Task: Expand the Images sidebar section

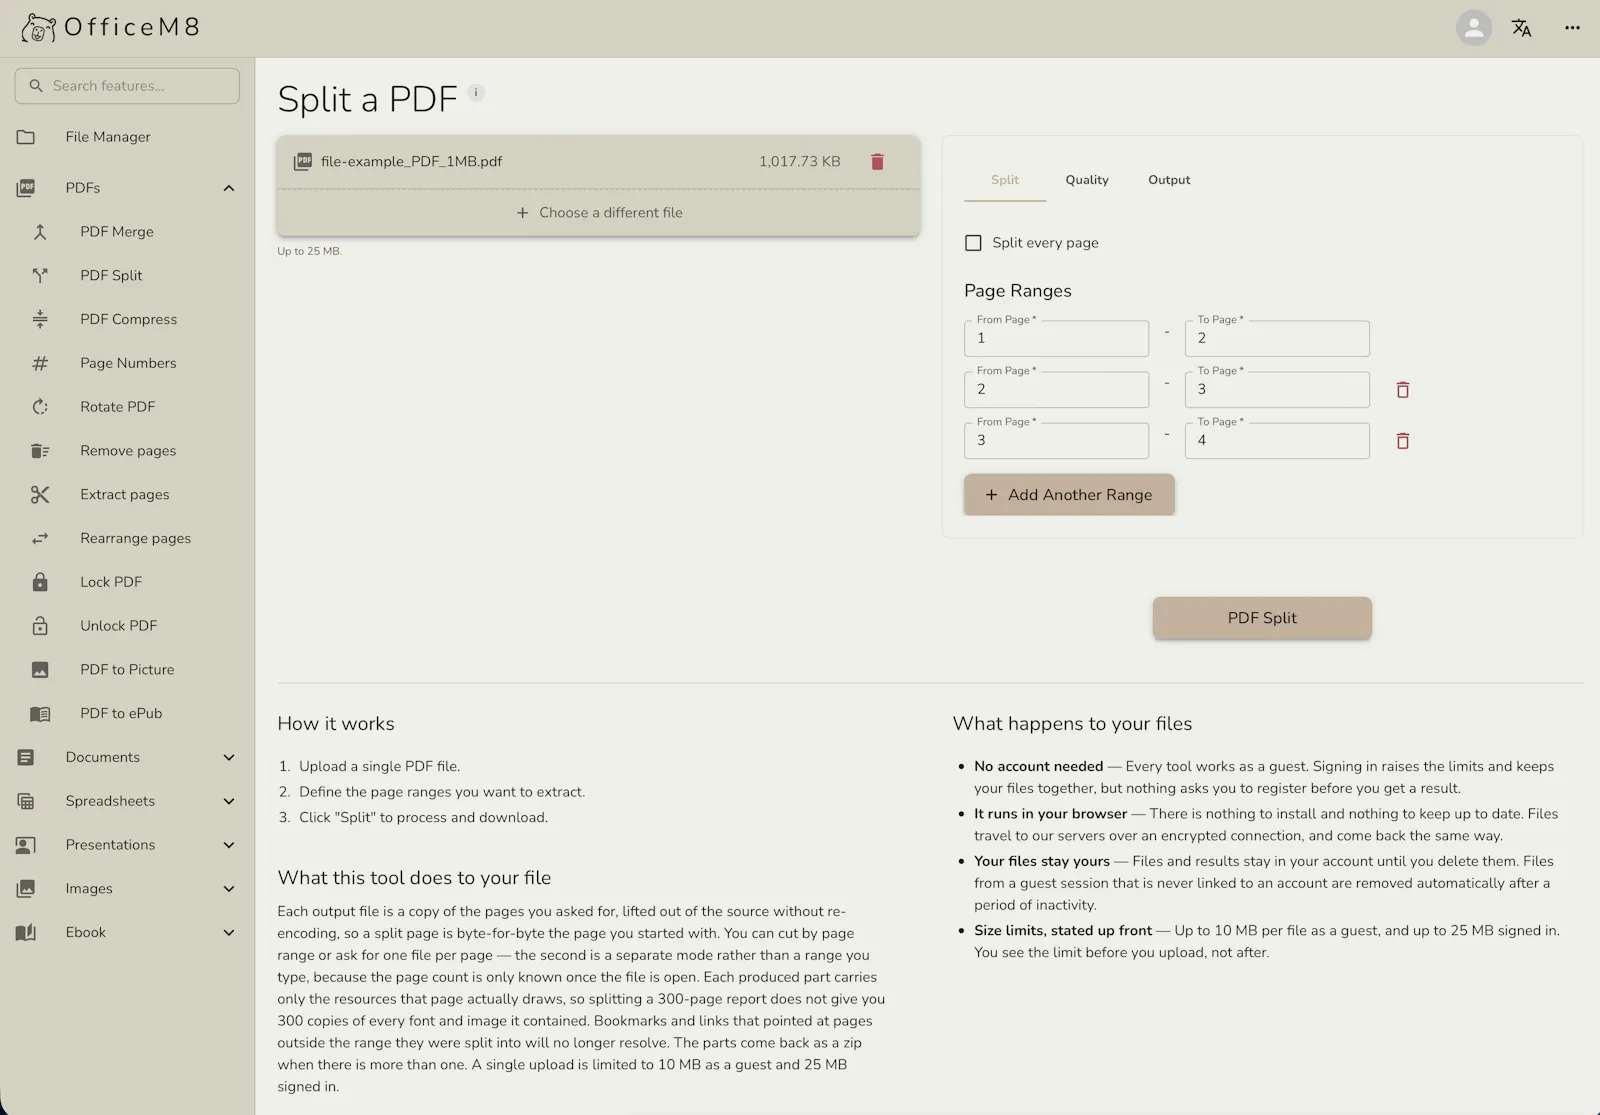Action: (127, 888)
